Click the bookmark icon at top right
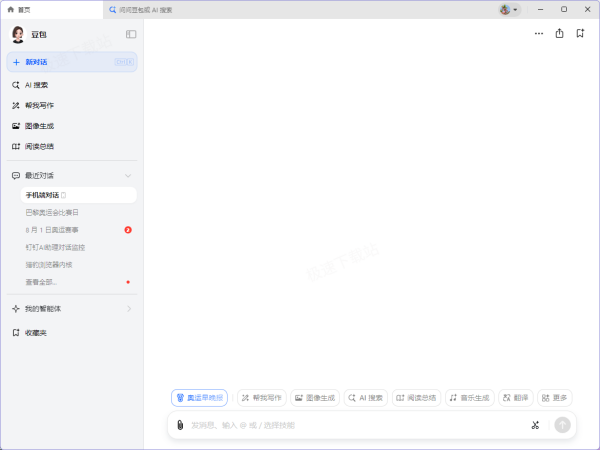Screen dimensions: 600x450 coord(580,33)
